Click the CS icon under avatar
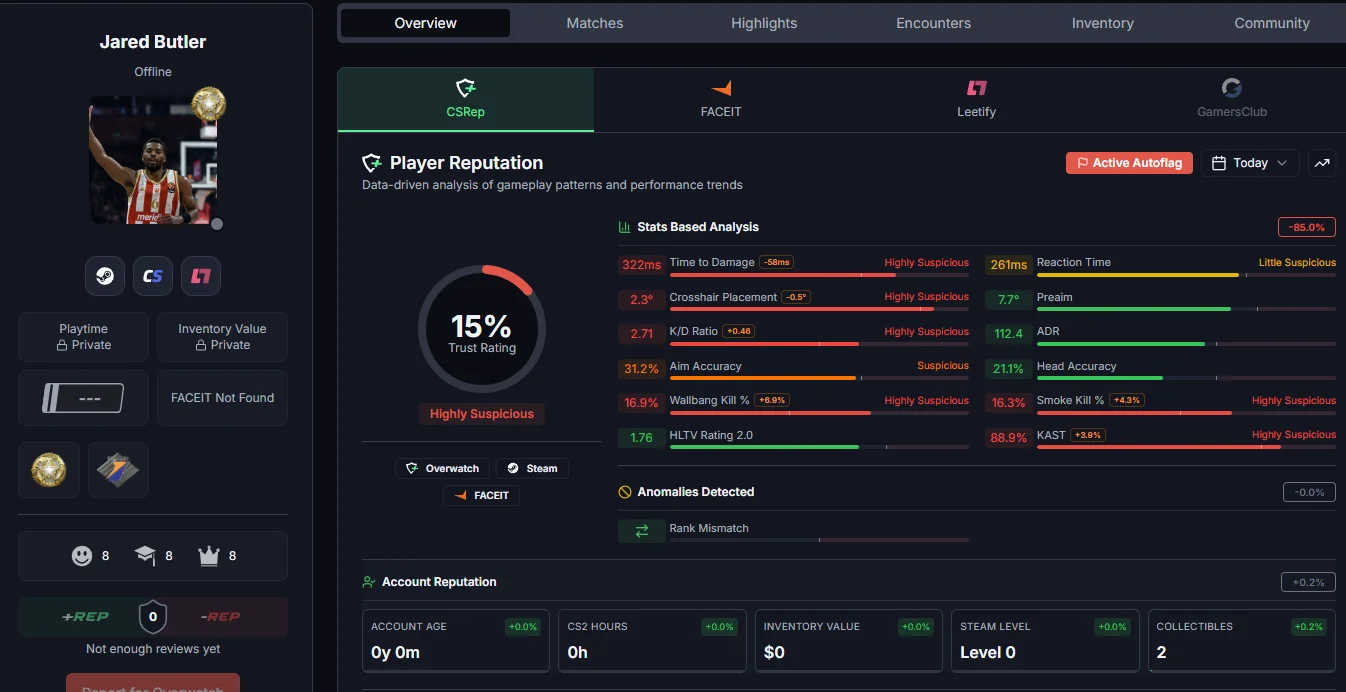The height and width of the screenshot is (692, 1346). click(x=153, y=276)
